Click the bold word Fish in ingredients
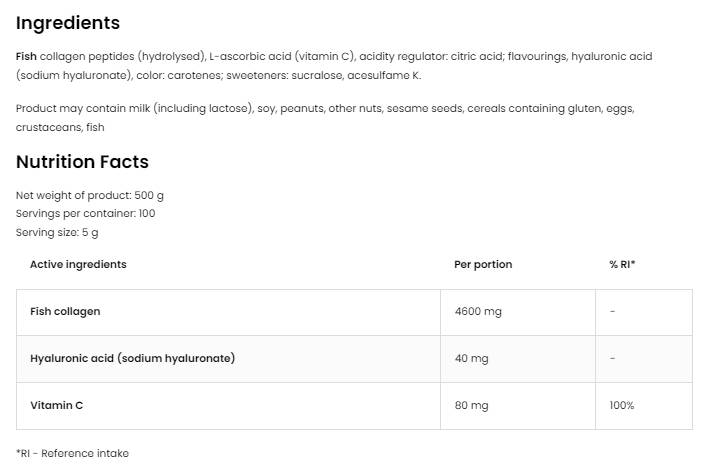709x471 pixels. (x=26, y=56)
